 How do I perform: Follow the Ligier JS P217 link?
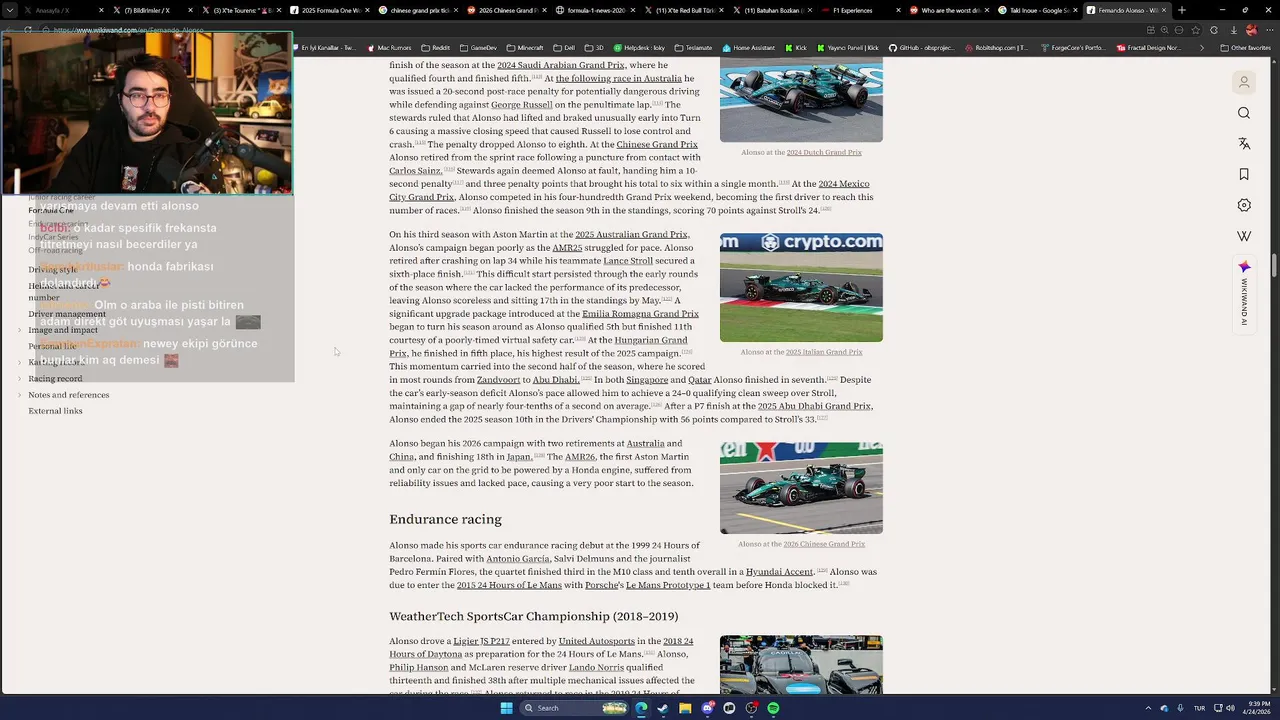coord(481,641)
